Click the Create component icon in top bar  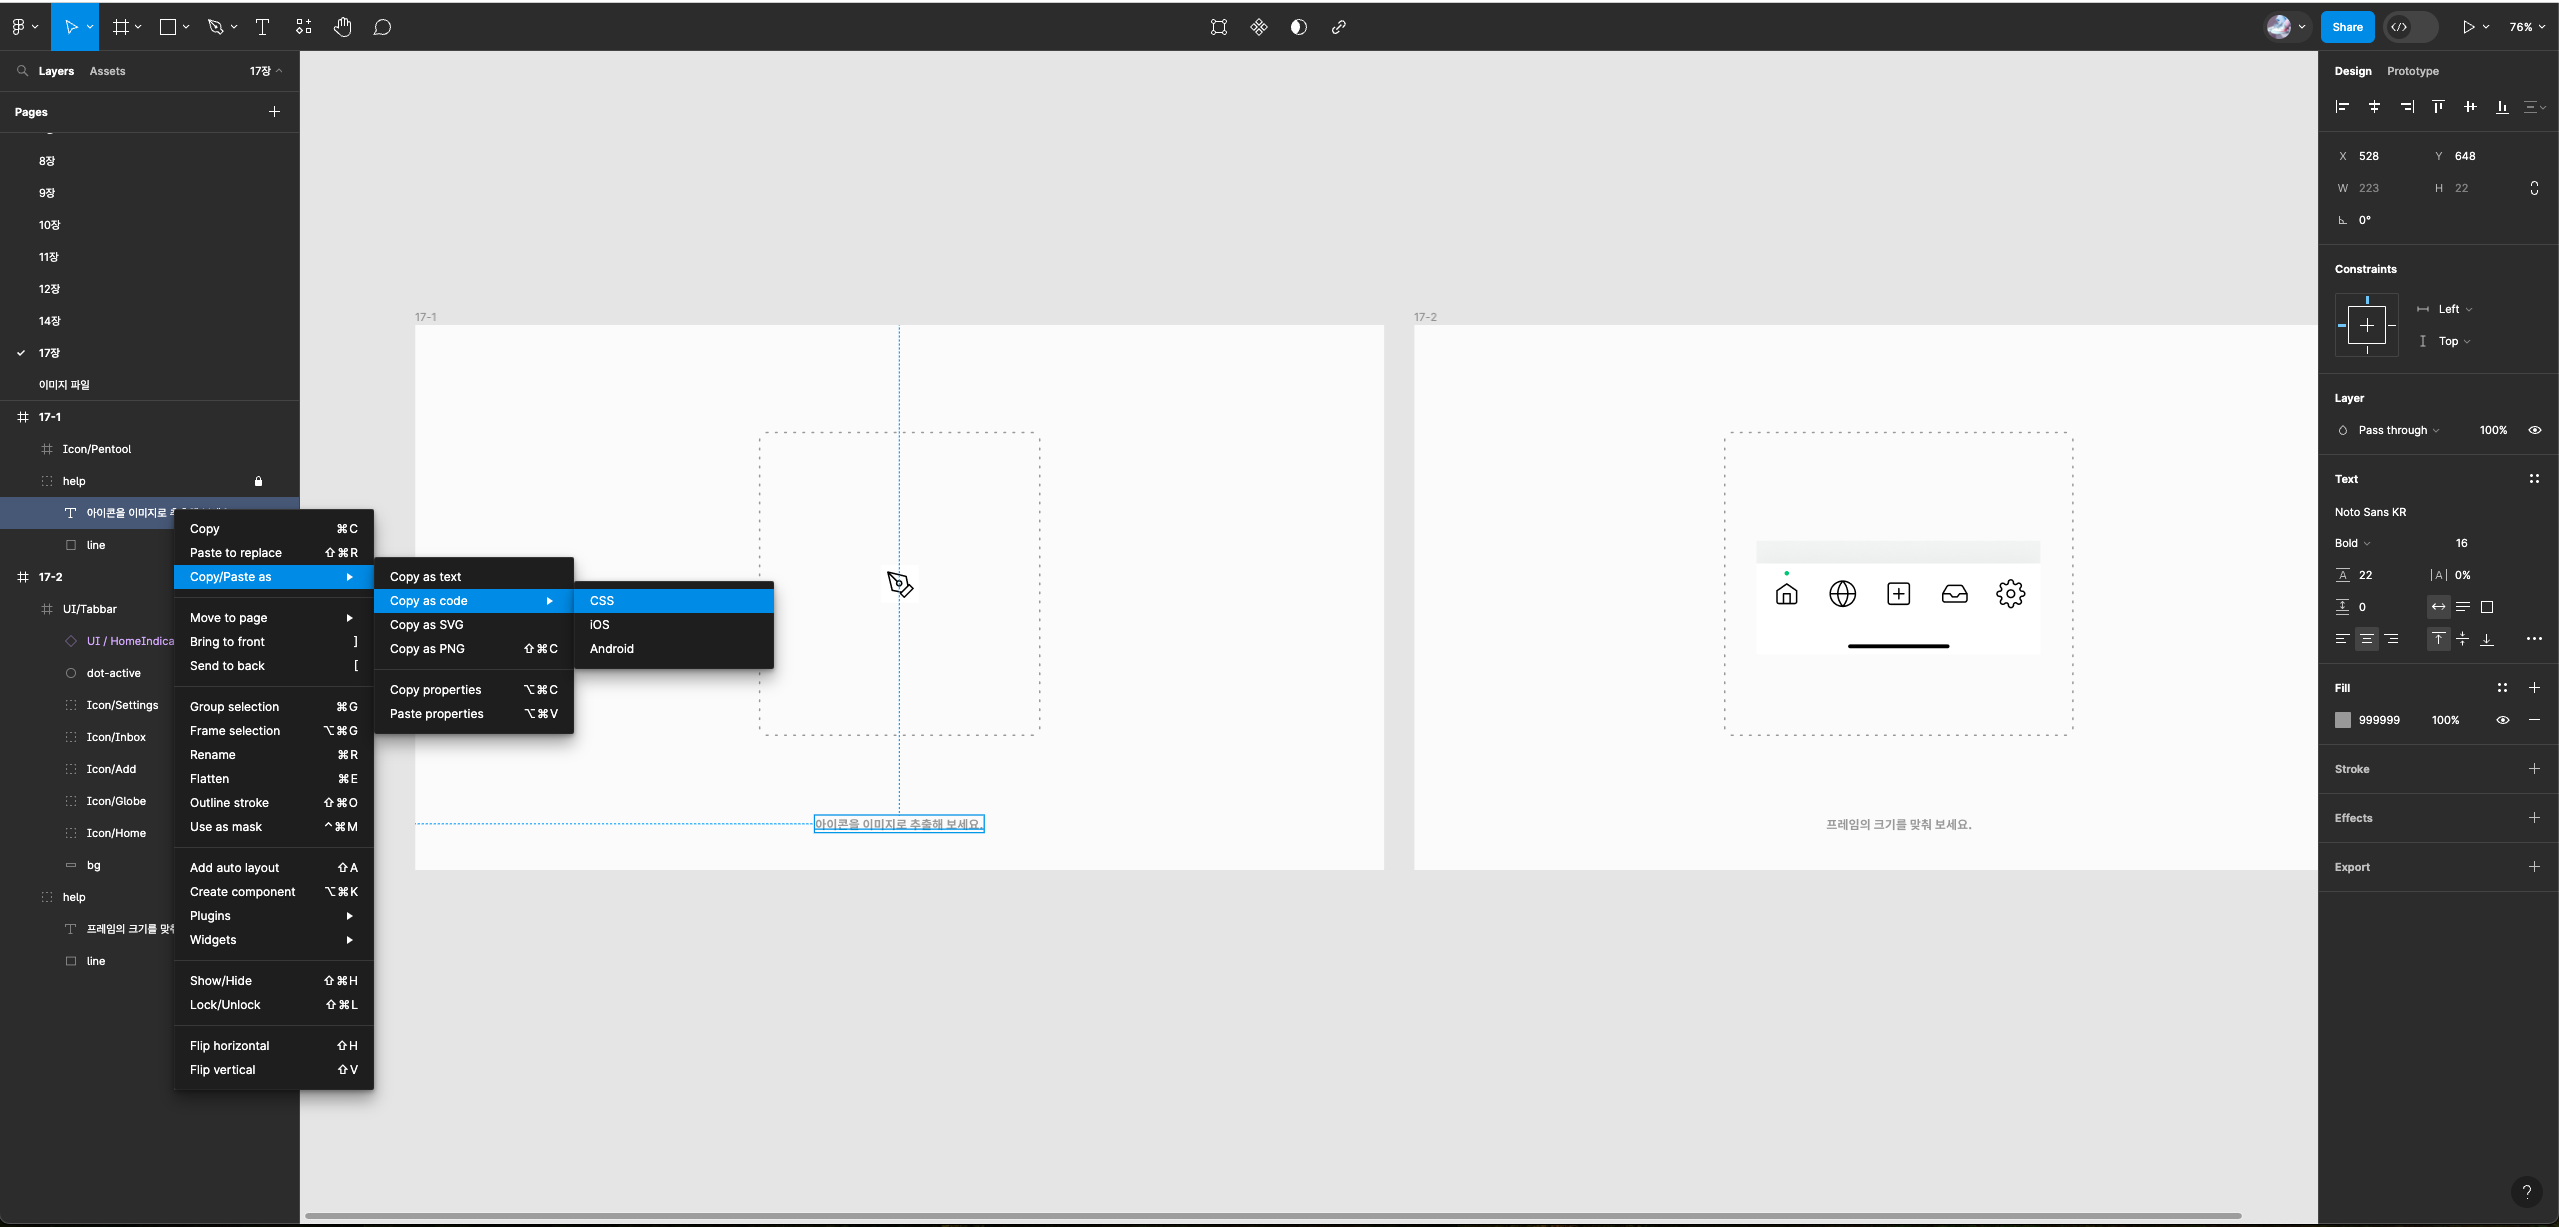[x=1259, y=27]
